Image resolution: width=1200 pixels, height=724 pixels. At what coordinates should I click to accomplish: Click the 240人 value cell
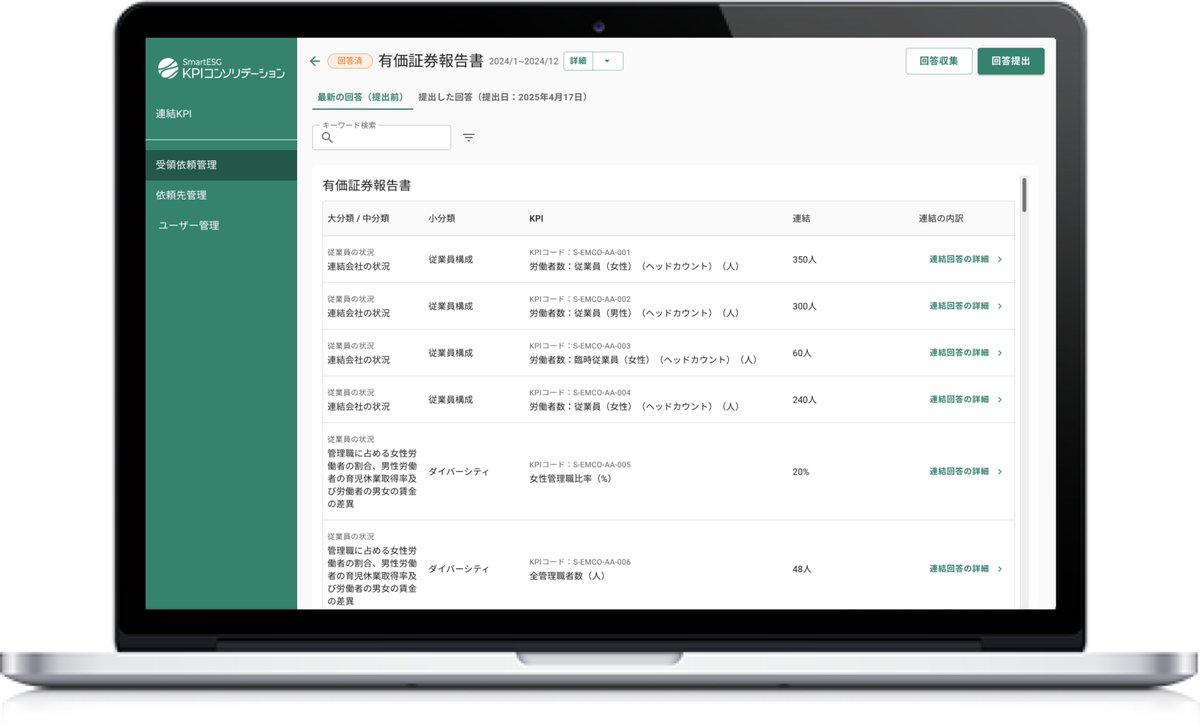[x=804, y=399]
